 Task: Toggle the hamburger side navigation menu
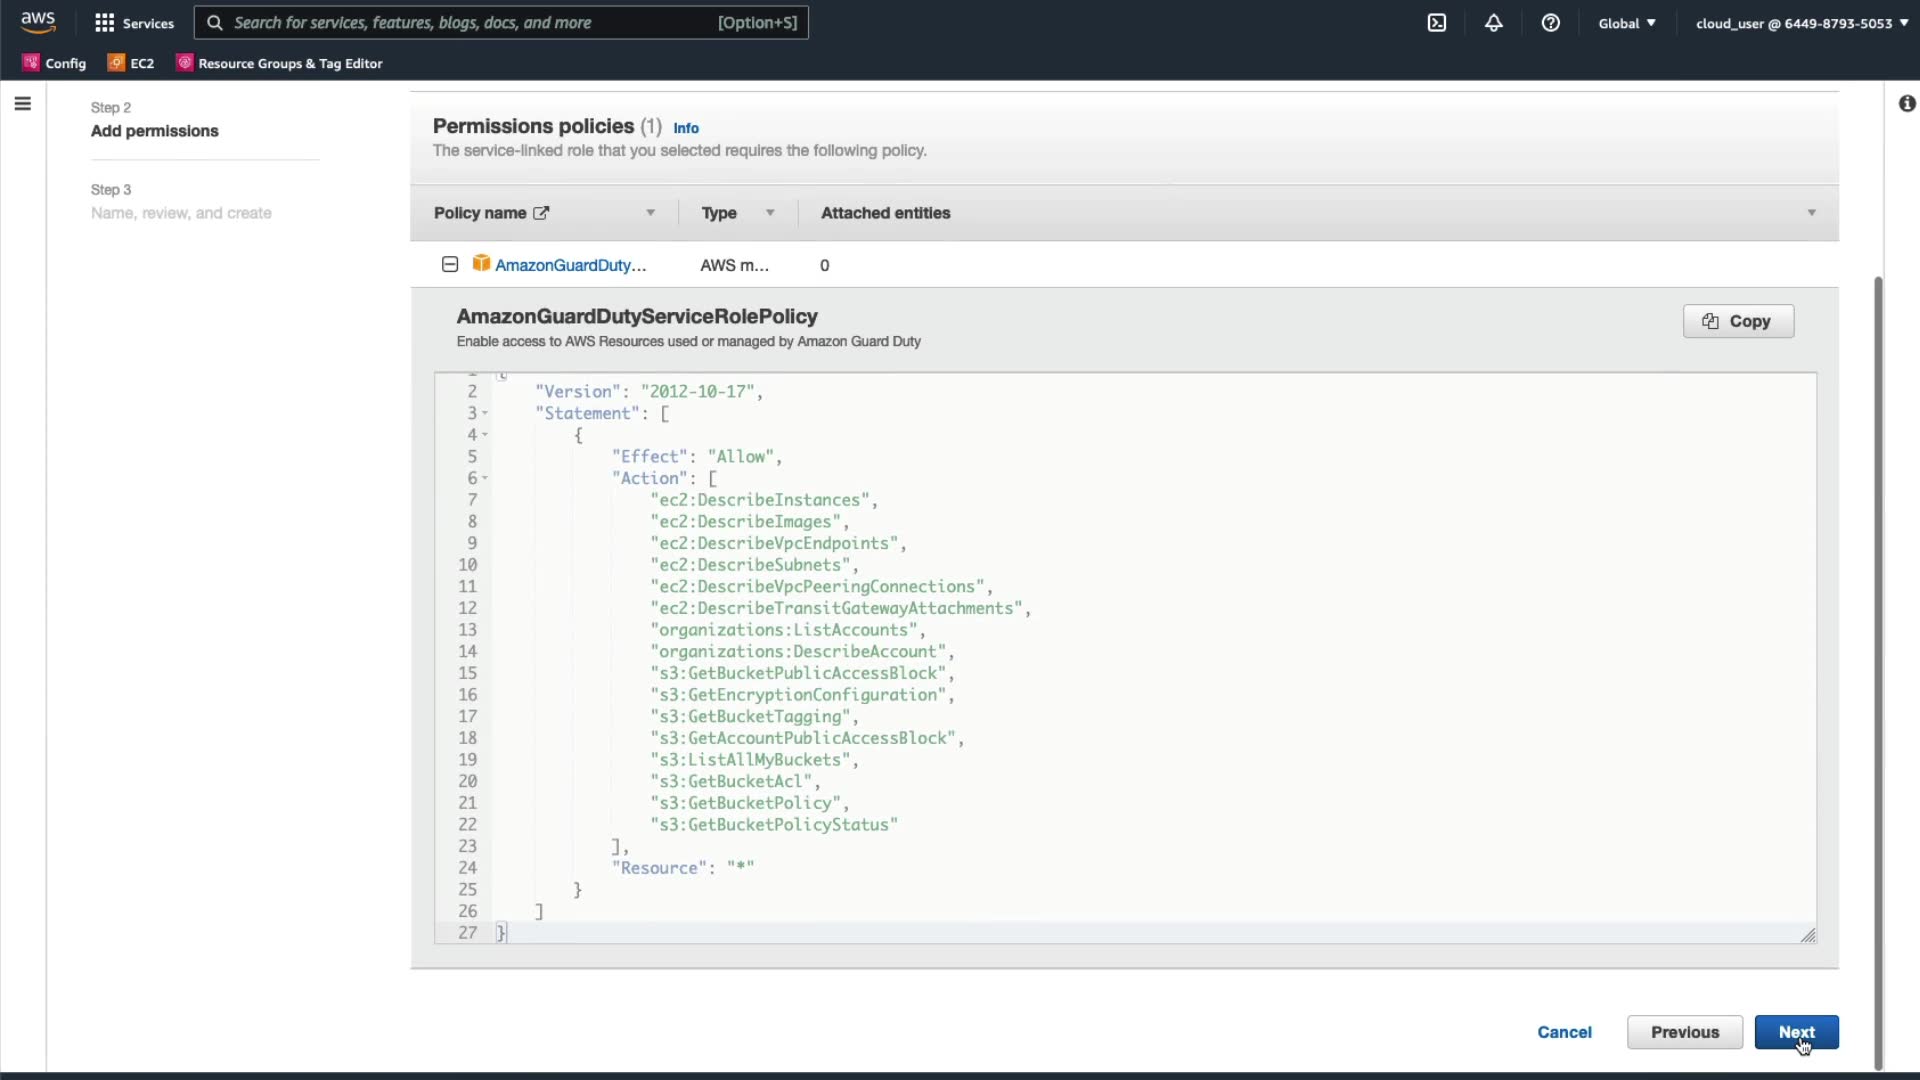click(x=23, y=104)
